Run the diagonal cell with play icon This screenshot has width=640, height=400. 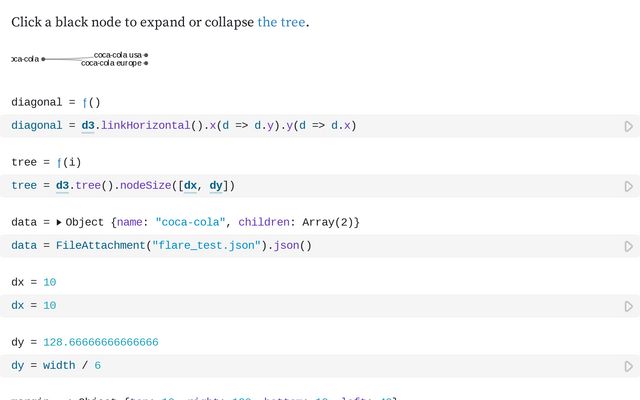click(x=628, y=126)
